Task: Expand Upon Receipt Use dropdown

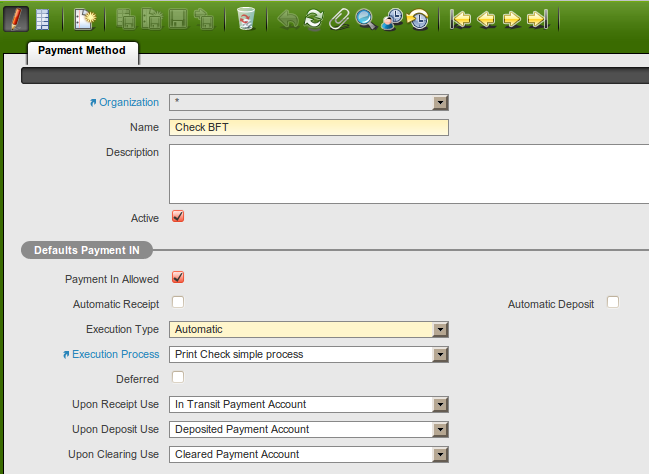Action: (440, 405)
